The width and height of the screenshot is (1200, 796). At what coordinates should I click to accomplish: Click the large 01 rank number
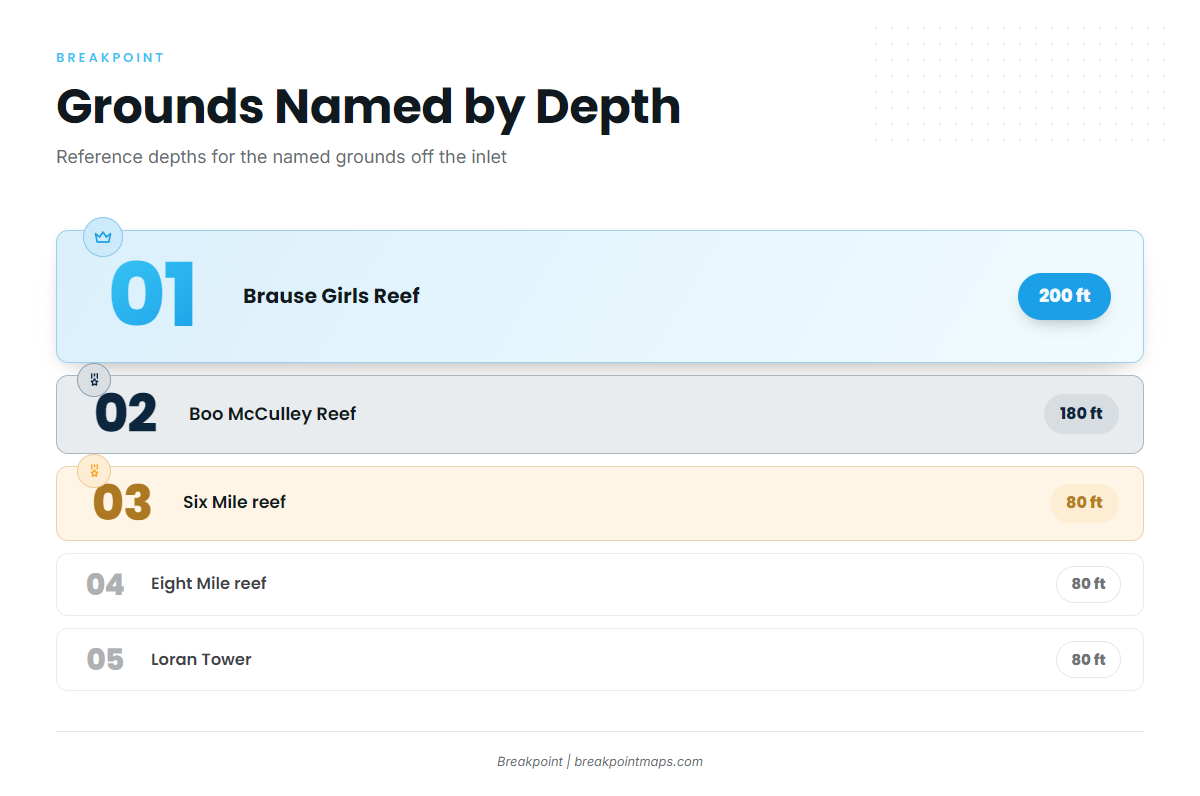pos(152,295)
